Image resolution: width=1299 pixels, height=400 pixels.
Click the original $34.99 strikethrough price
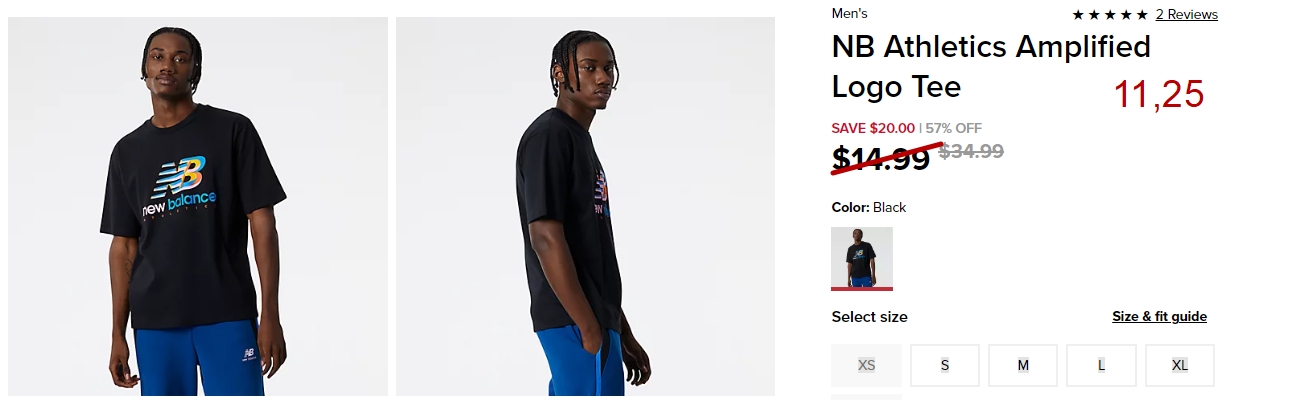[x=971, y=151]
